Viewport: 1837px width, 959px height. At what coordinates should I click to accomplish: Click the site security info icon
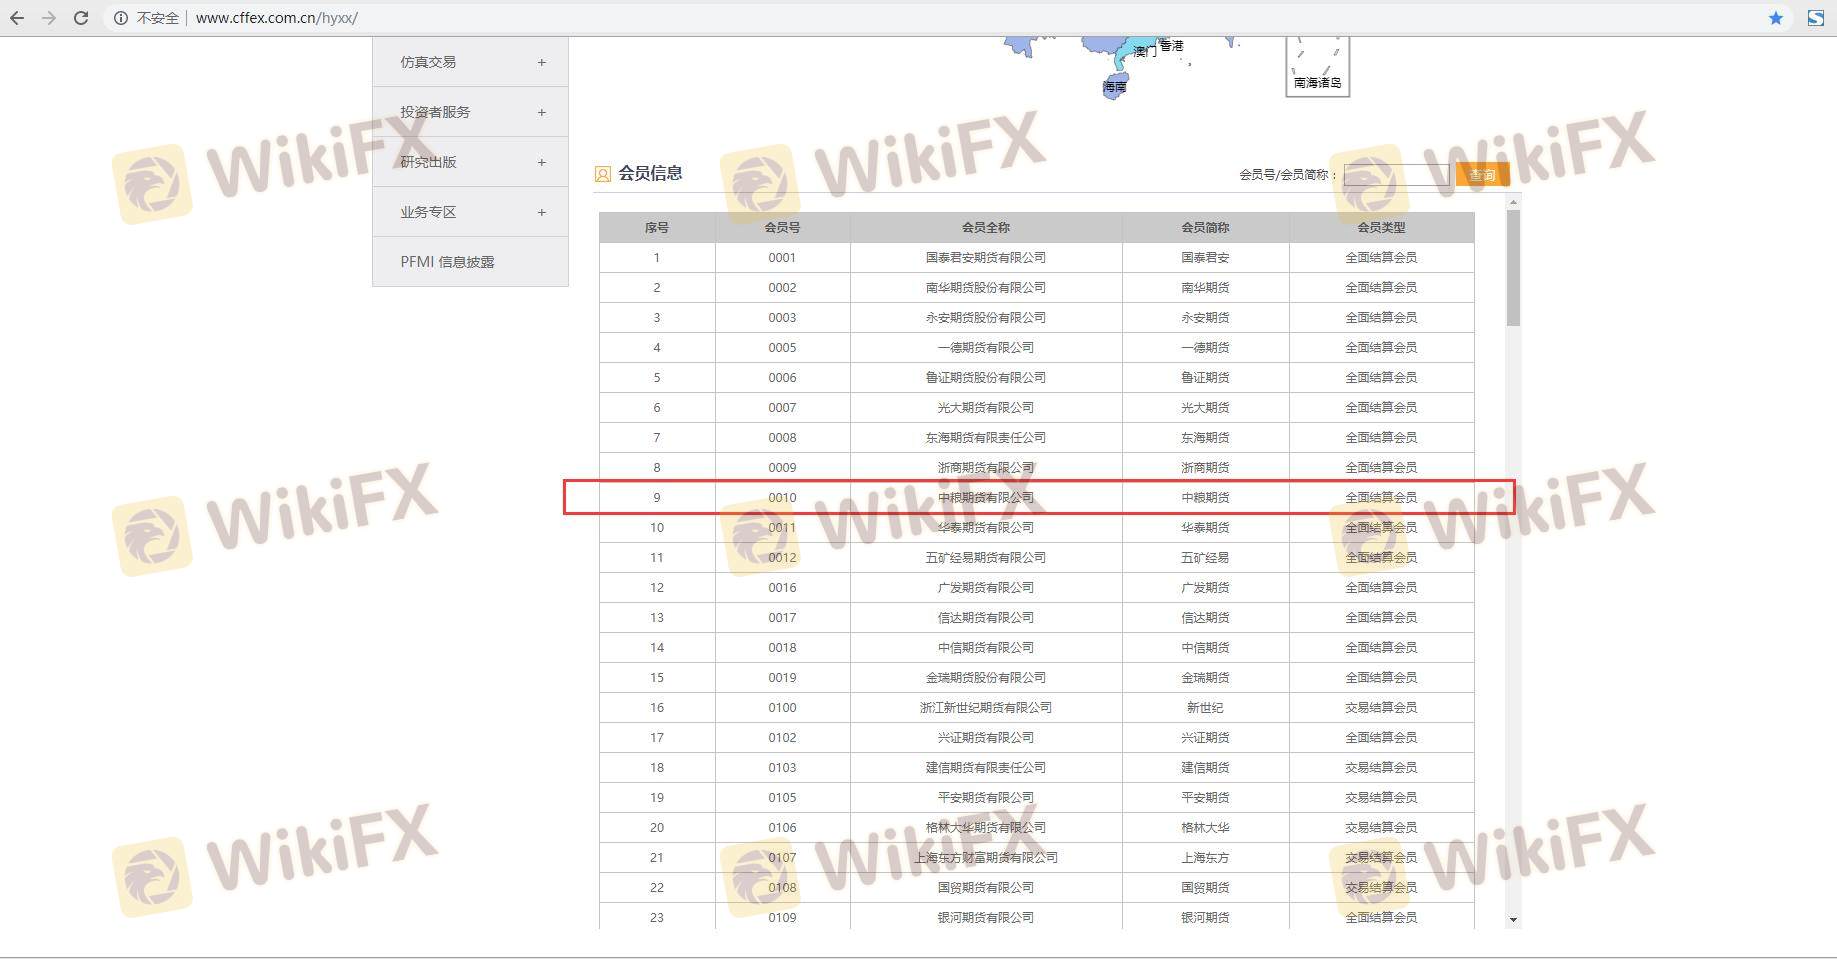pyautogui.click(x=121, y=18)
